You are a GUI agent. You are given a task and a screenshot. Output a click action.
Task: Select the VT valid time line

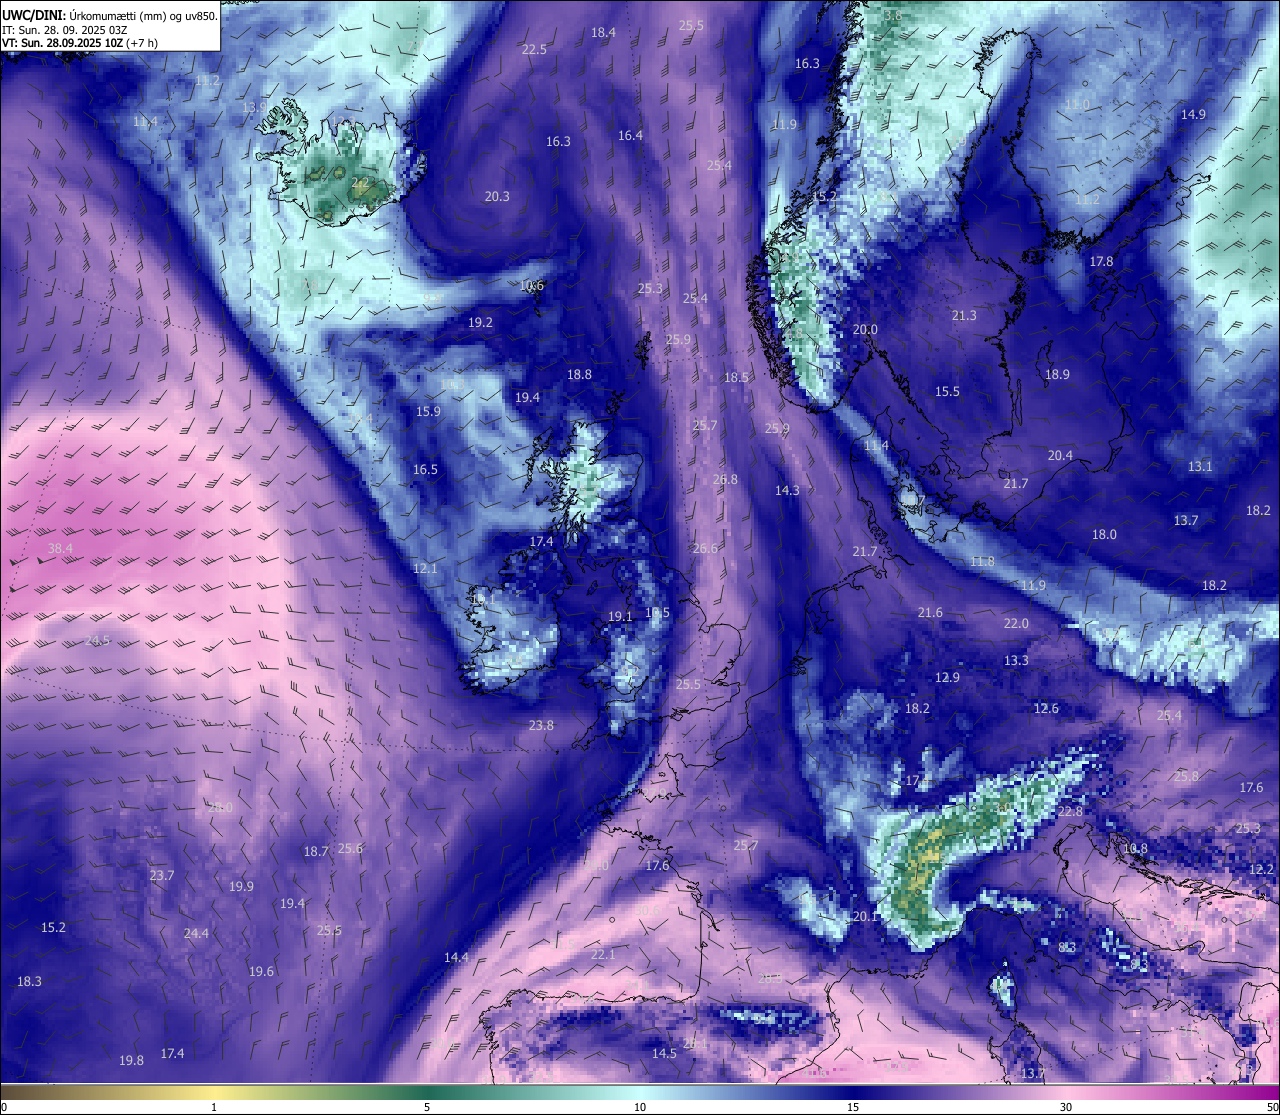[x=79, y=43]
